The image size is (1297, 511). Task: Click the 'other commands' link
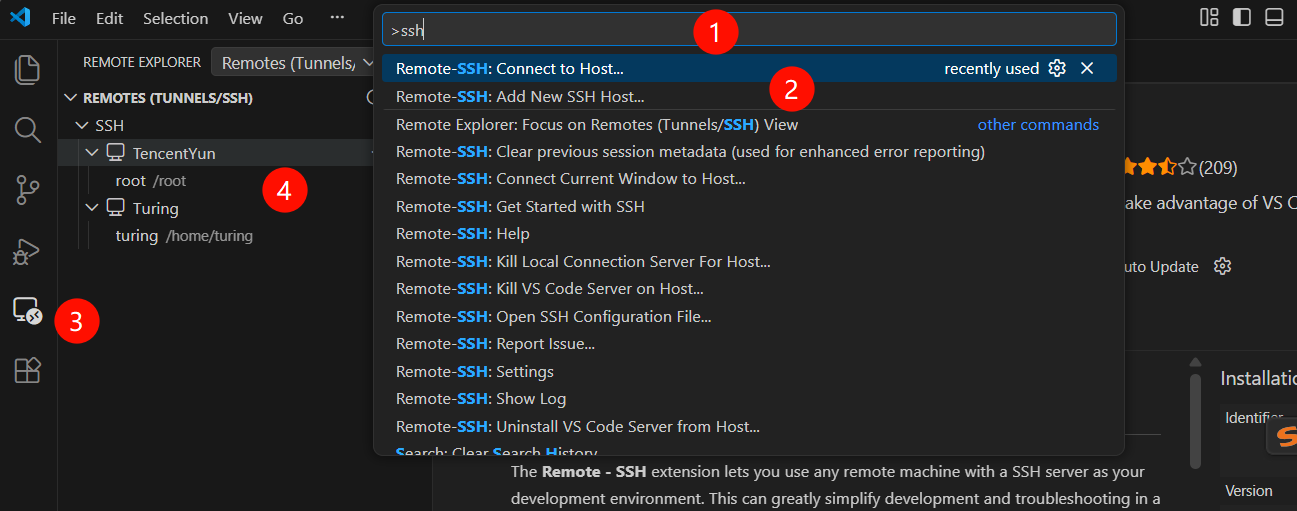[1038, 125]
